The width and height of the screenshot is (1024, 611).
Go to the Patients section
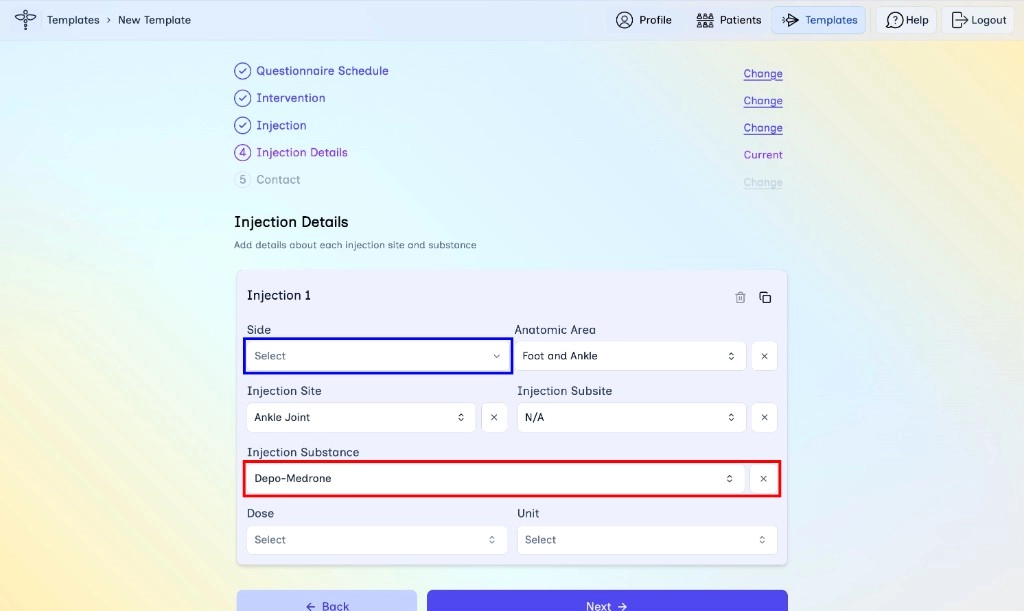[728, 20]
